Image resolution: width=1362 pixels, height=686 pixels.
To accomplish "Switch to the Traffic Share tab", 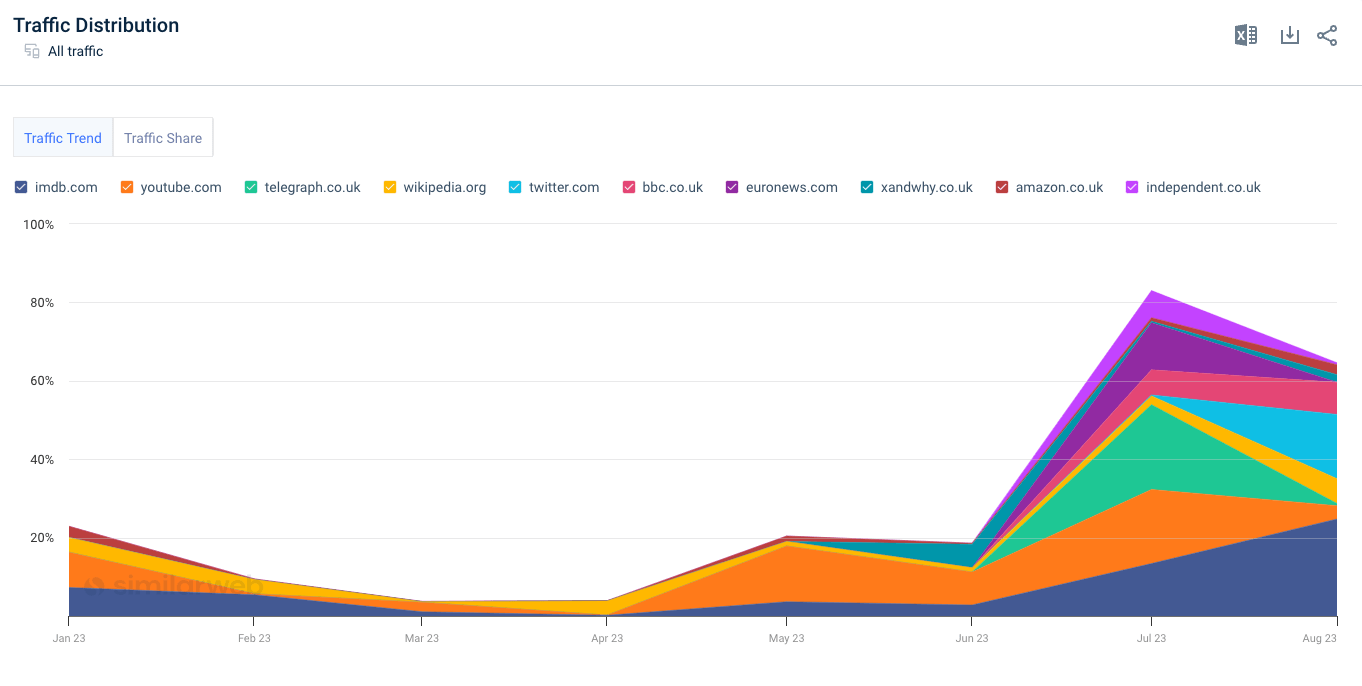I will (162, 137).
